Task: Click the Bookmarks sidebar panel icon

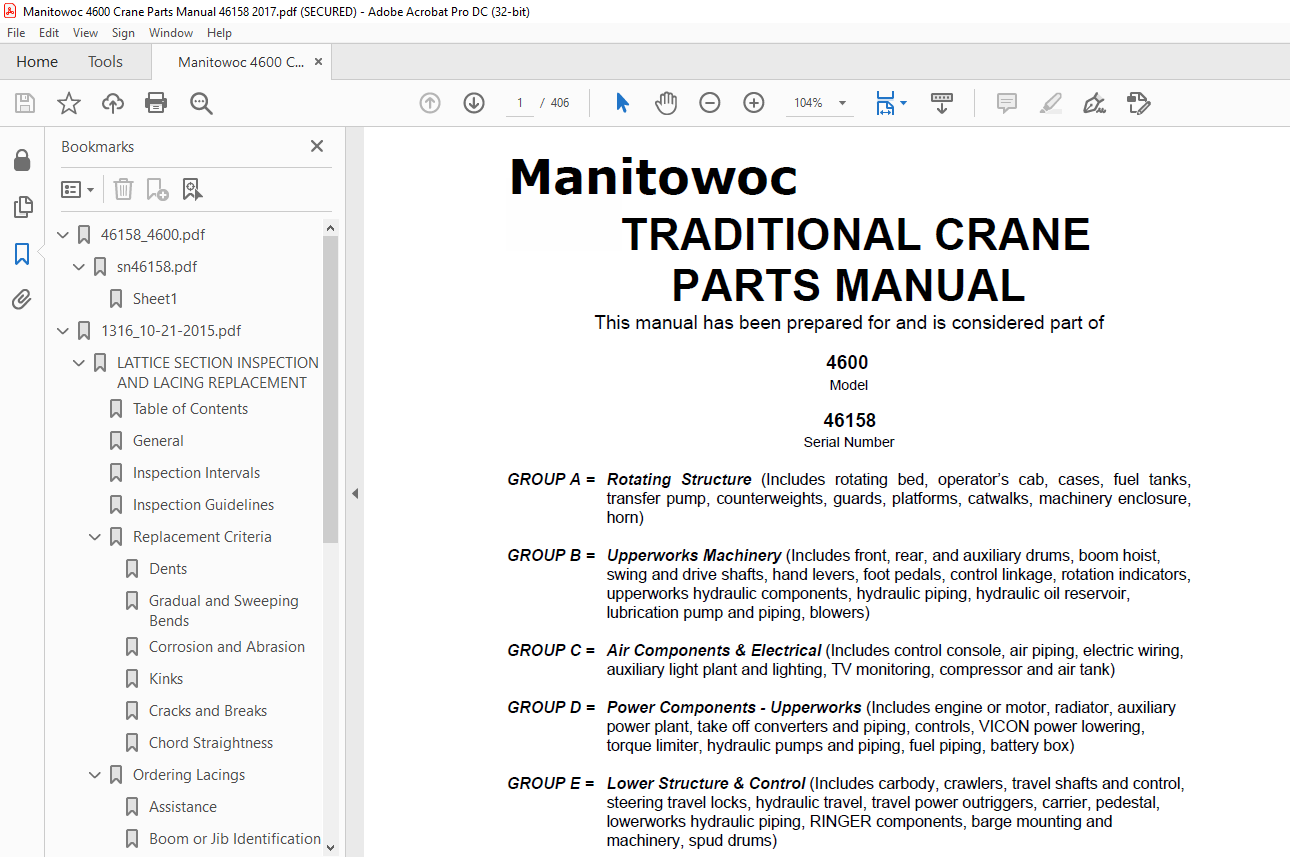Action: [x=22, y=254]
